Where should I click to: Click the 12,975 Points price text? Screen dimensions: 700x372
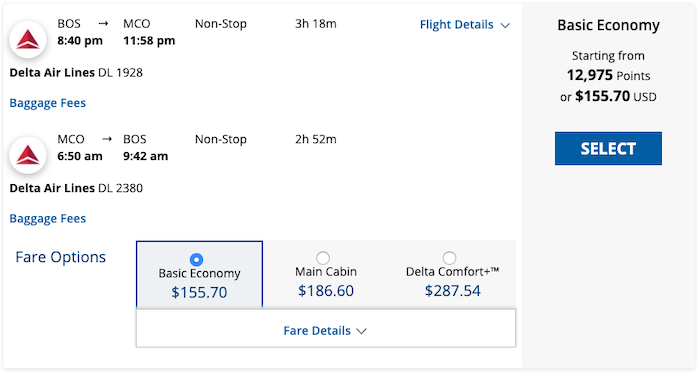click(608, 75)
